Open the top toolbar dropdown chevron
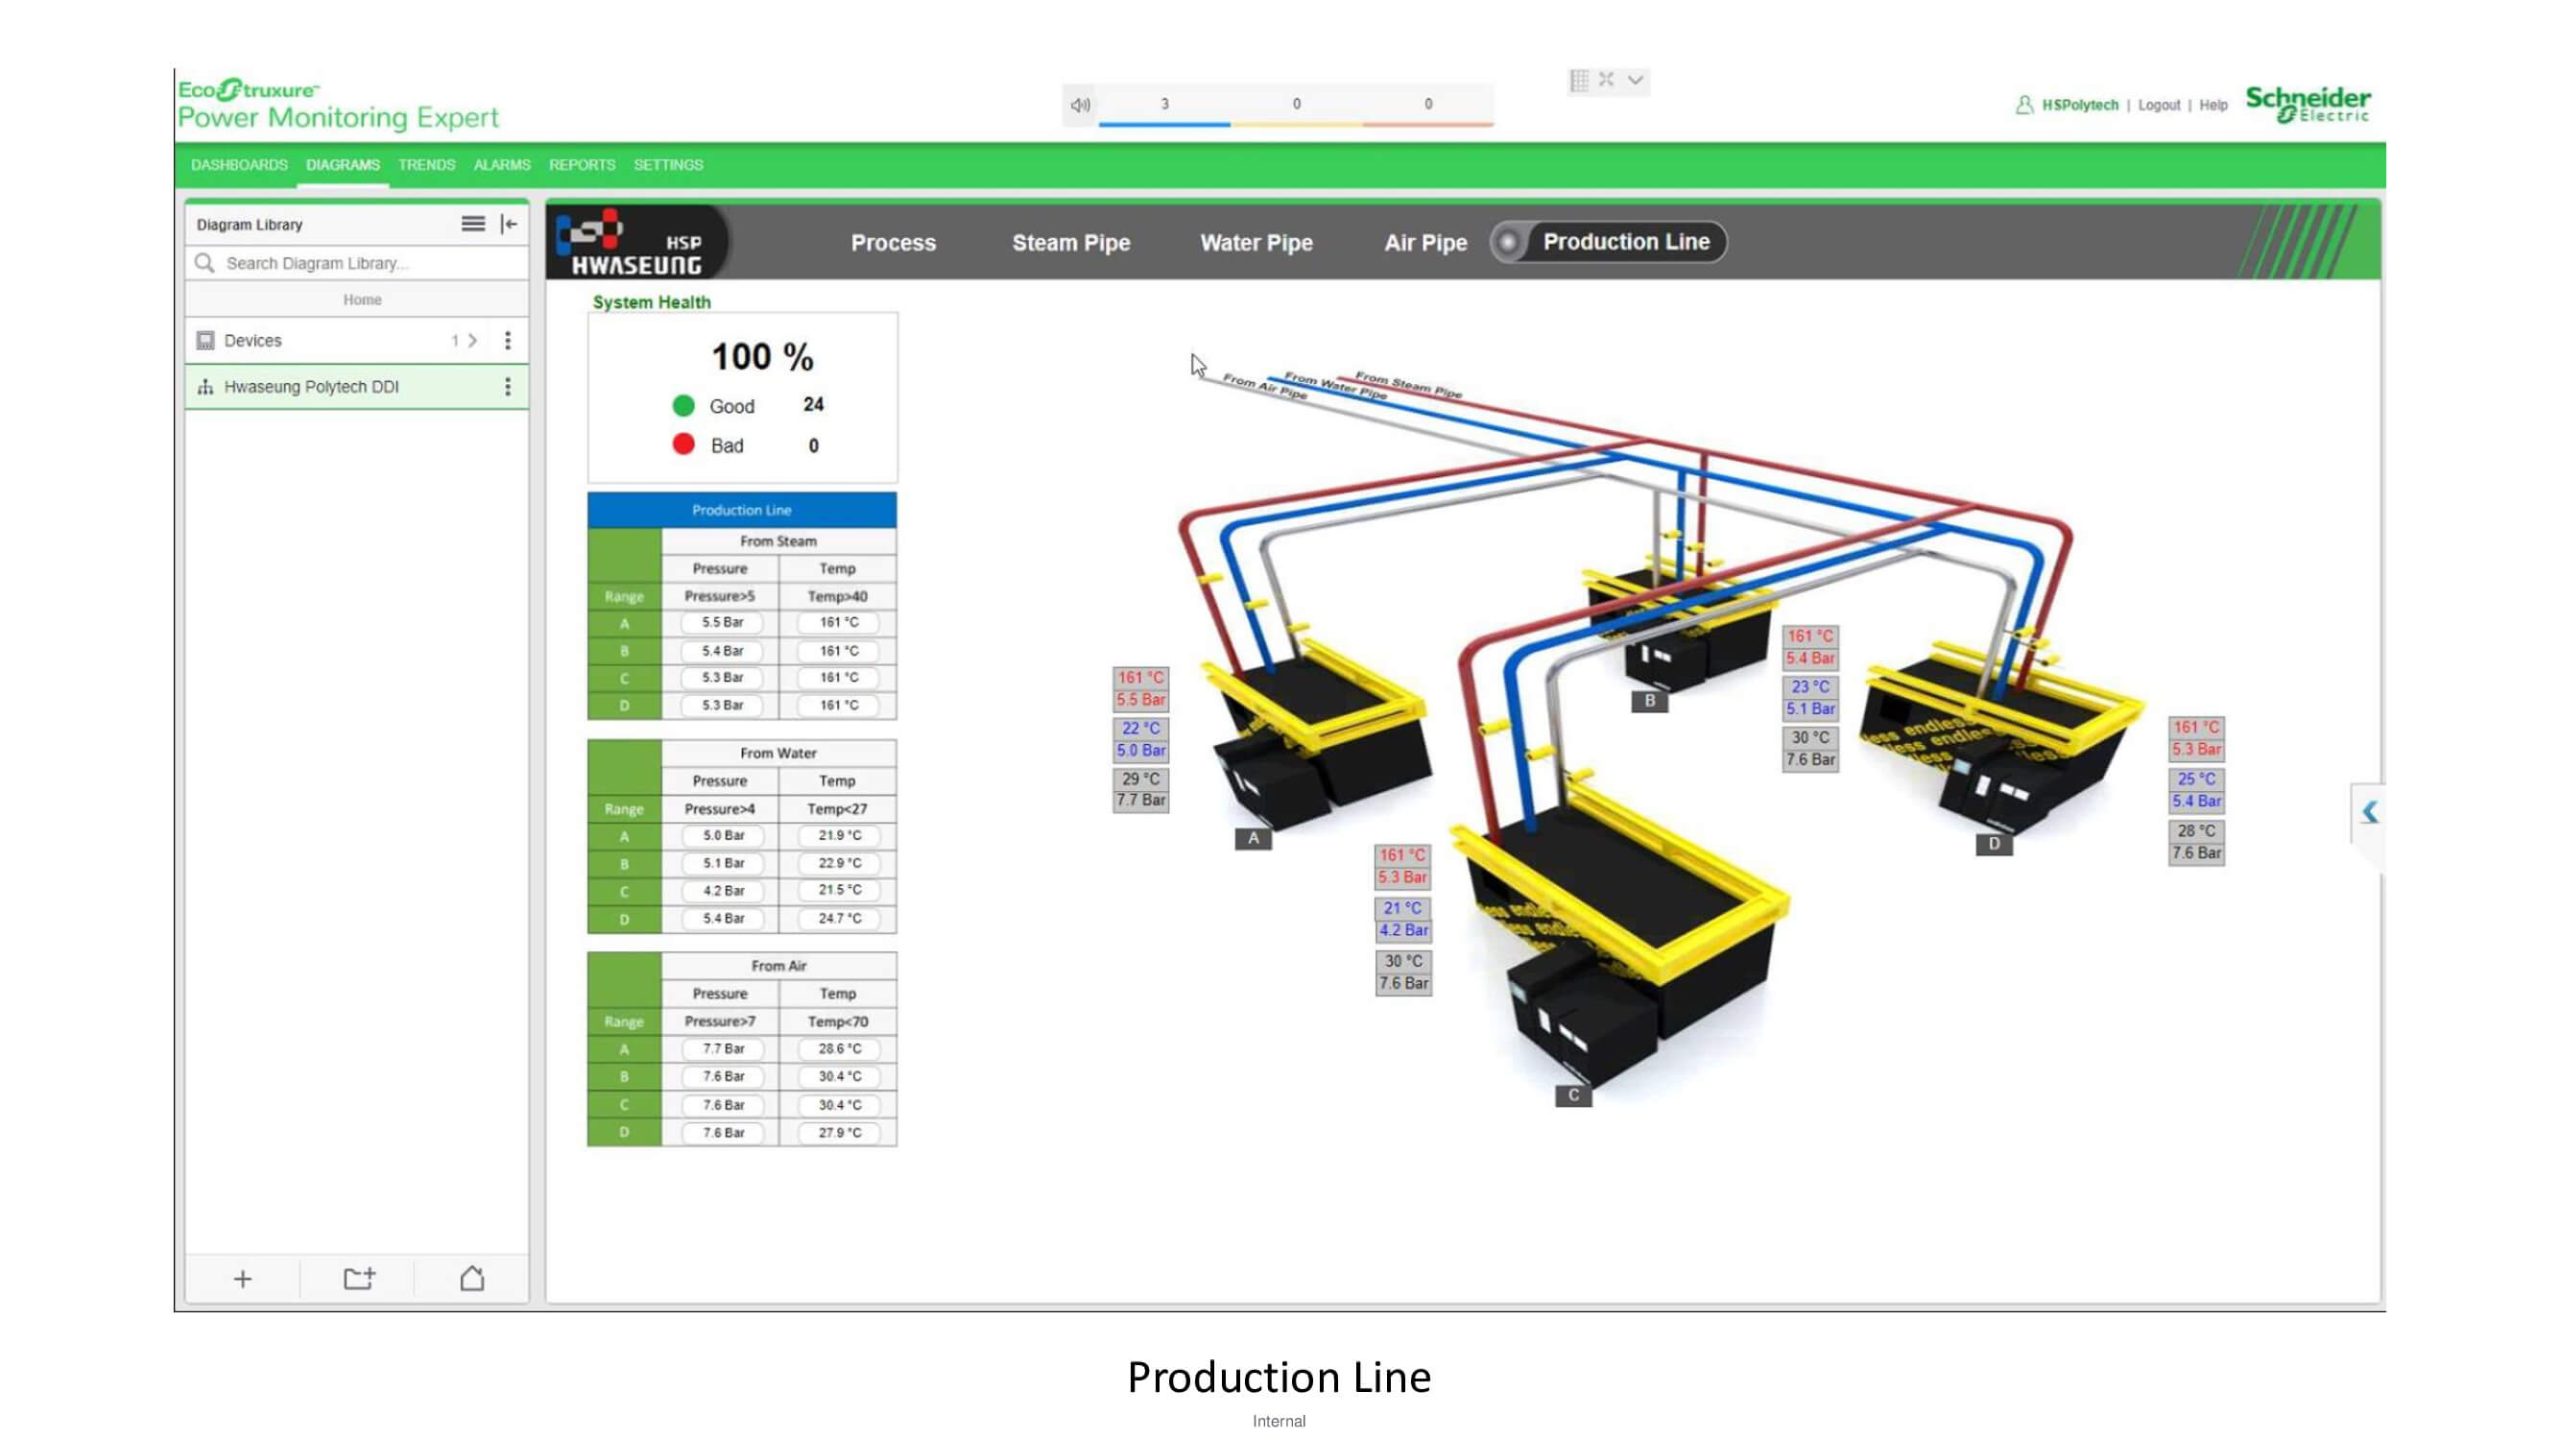The height and width of the screenshot is (1440, 2560). tap(1636, 80)
